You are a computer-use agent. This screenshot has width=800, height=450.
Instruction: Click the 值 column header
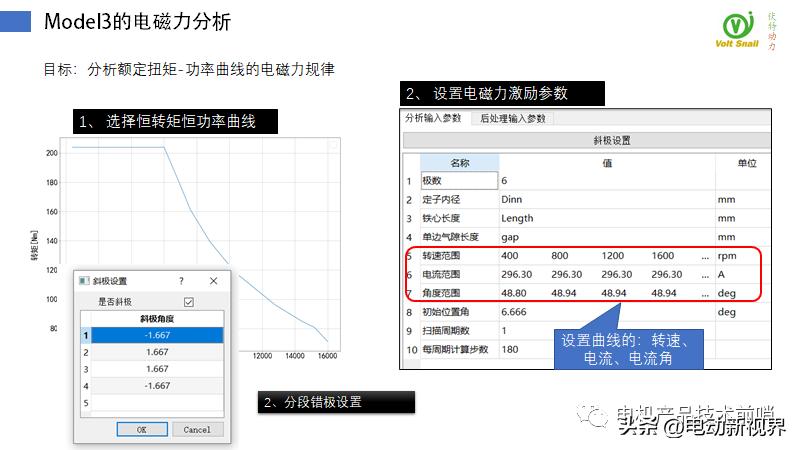(607, 163)
